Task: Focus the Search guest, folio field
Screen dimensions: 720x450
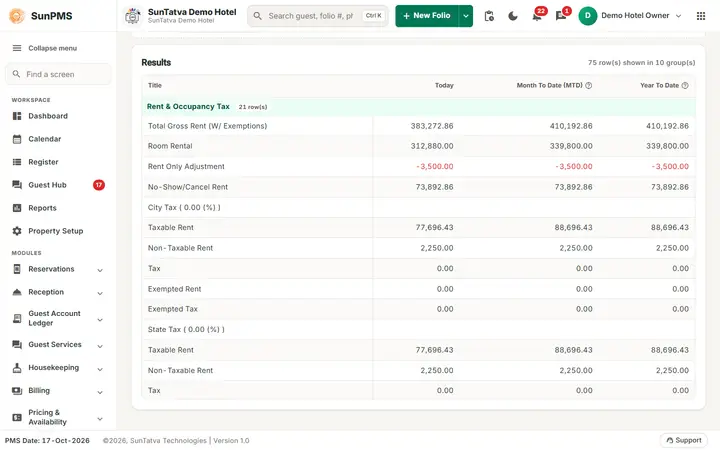Action: 318,16
